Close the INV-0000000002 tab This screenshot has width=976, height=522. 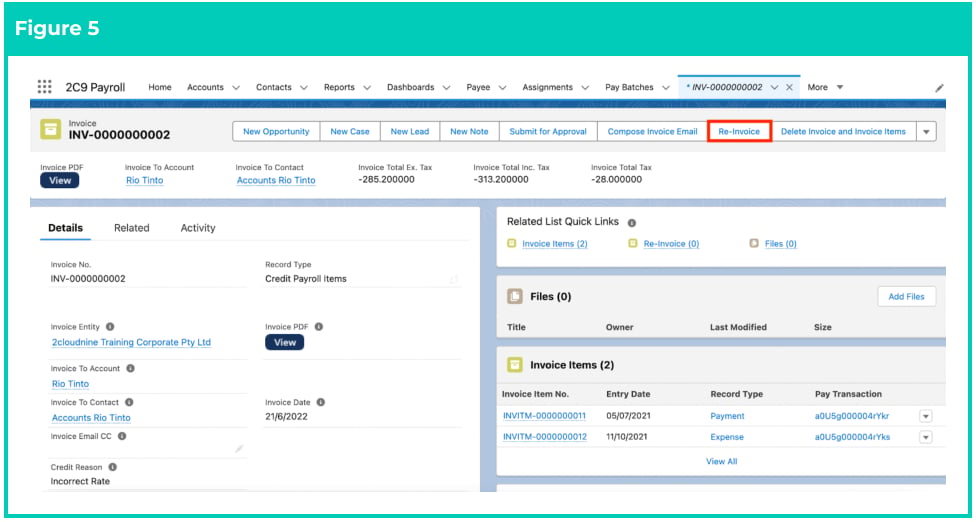coord(789,88)
